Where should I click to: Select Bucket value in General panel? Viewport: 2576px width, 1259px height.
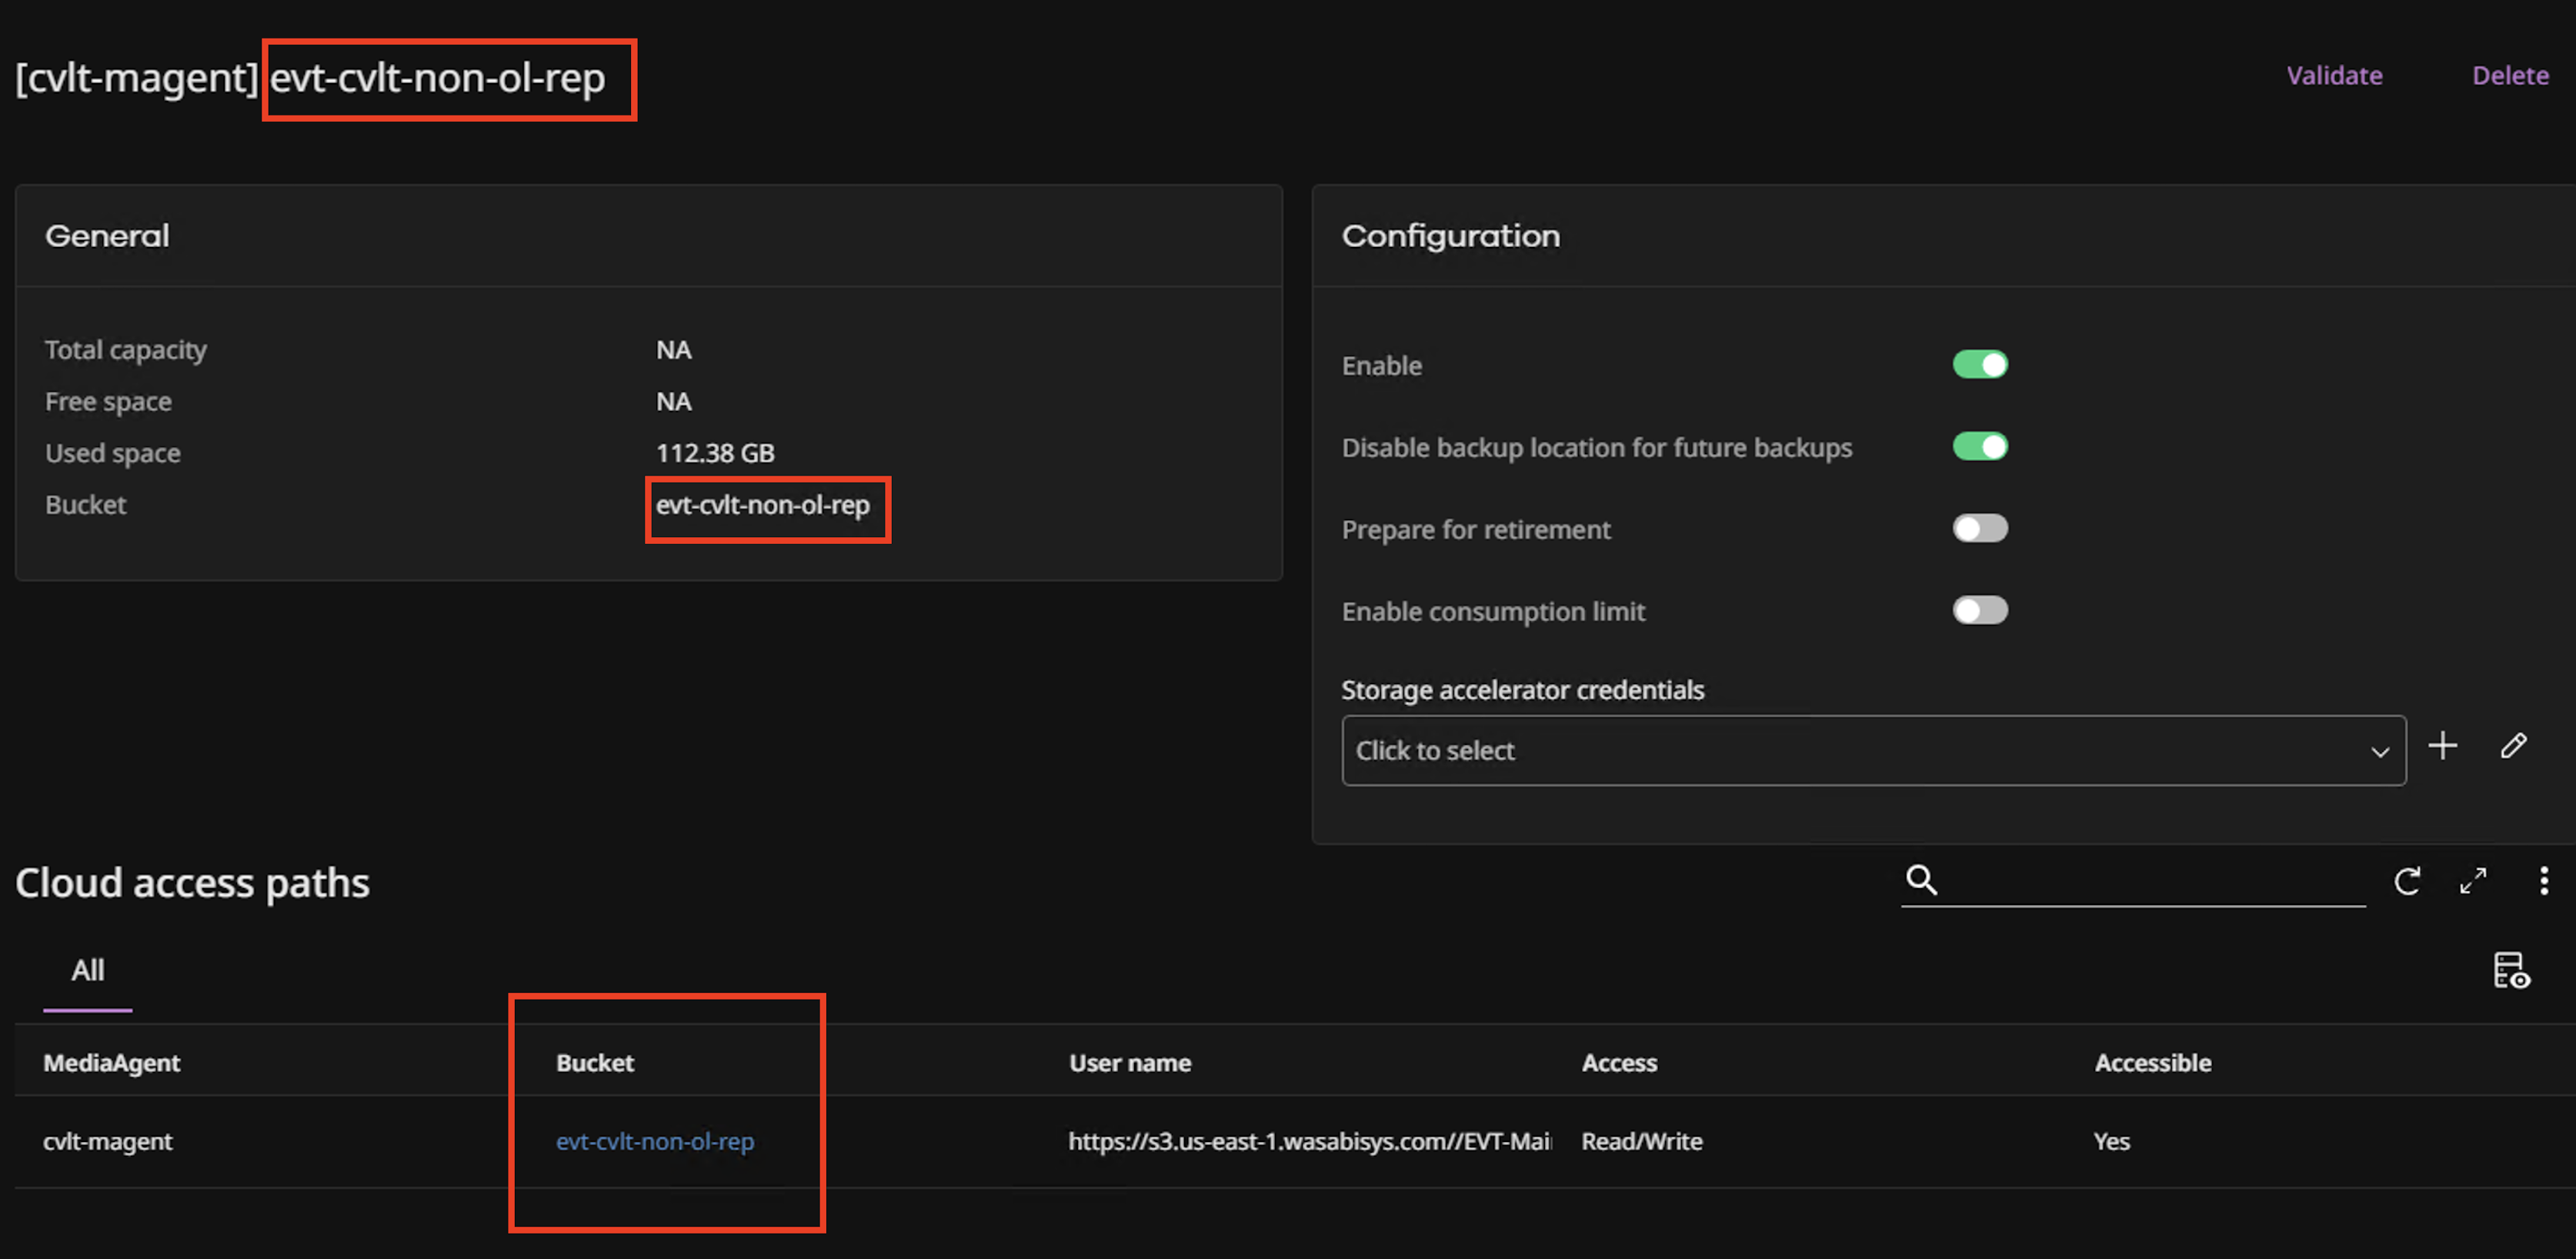763,505
